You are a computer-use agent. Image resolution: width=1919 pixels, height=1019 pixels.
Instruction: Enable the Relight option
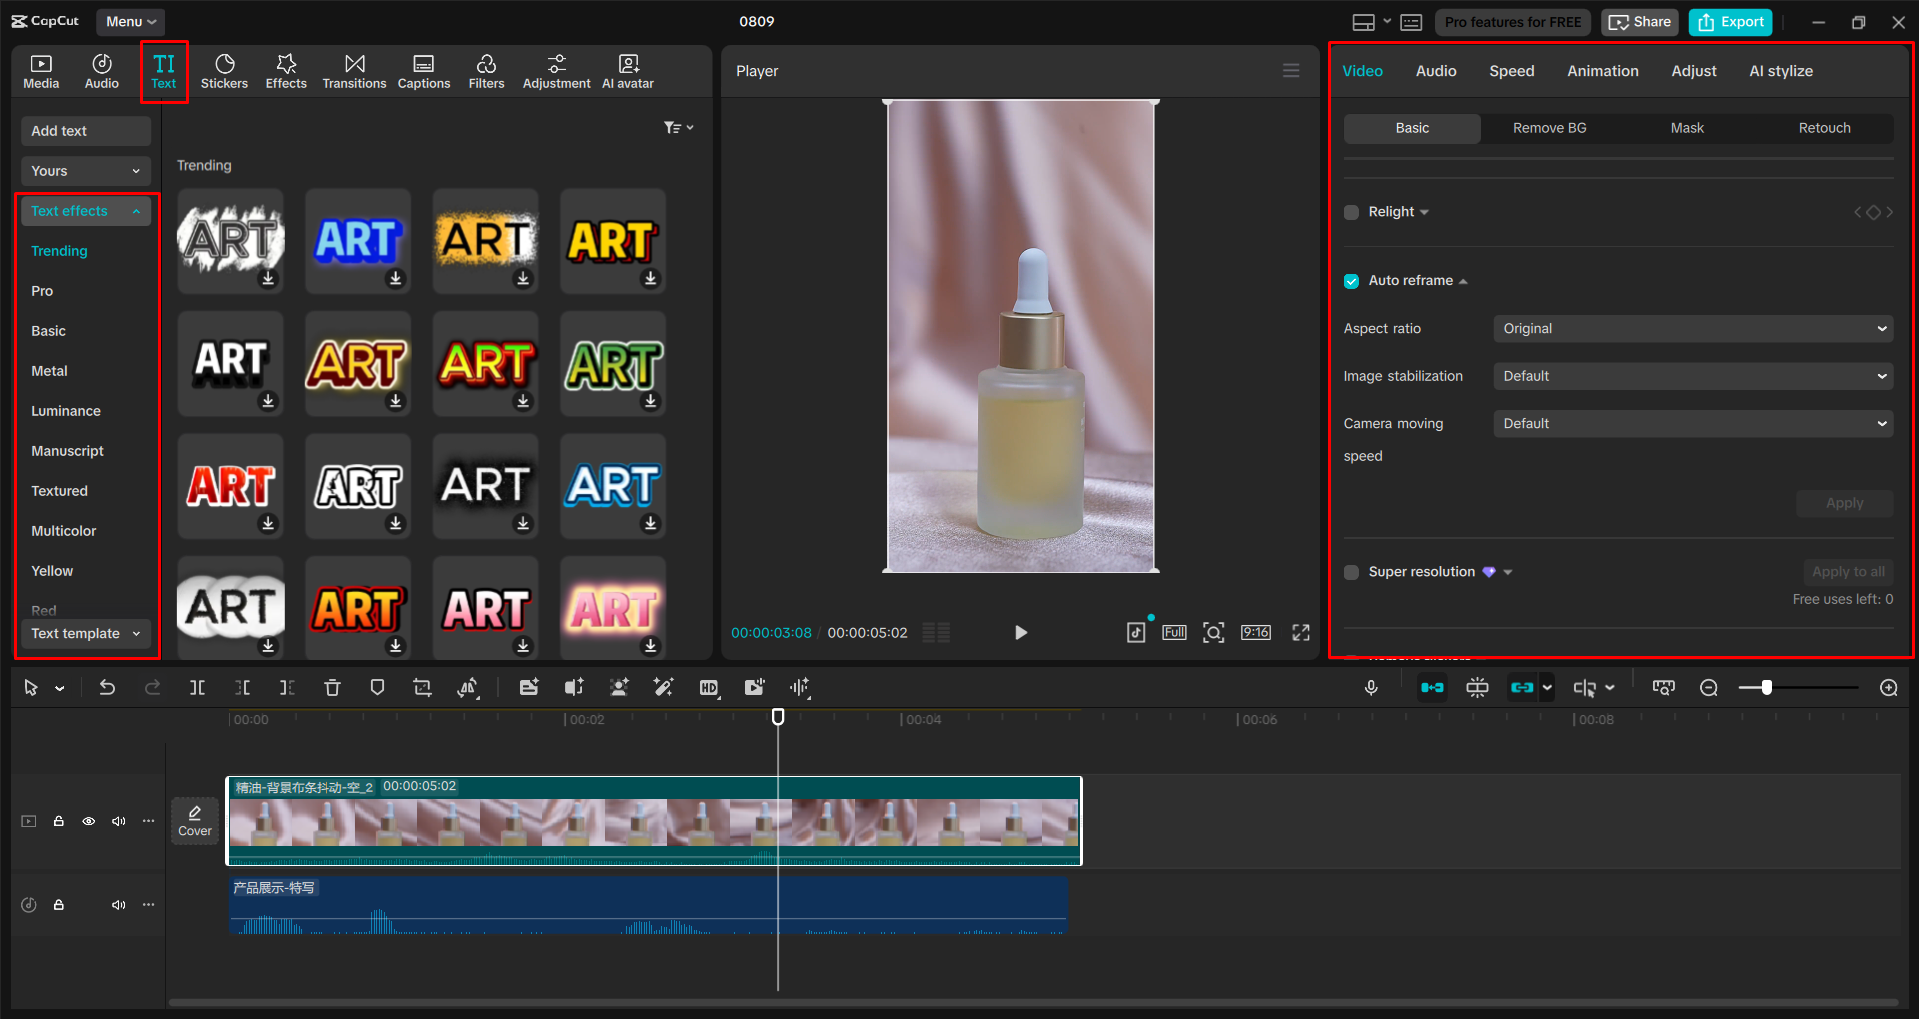[1350, 211]
